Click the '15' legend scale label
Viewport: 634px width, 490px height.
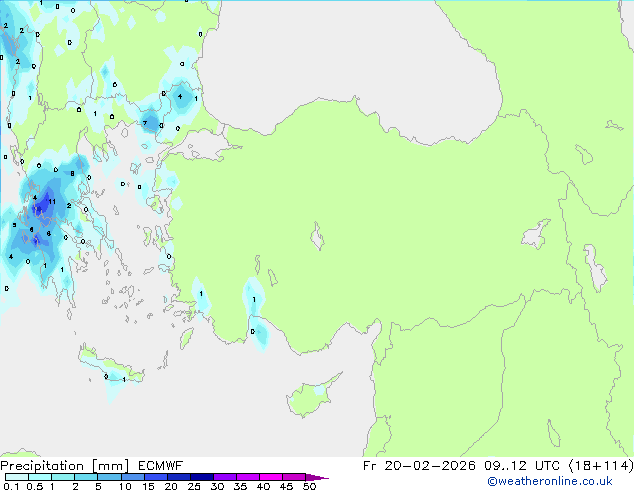click(148, 486)
